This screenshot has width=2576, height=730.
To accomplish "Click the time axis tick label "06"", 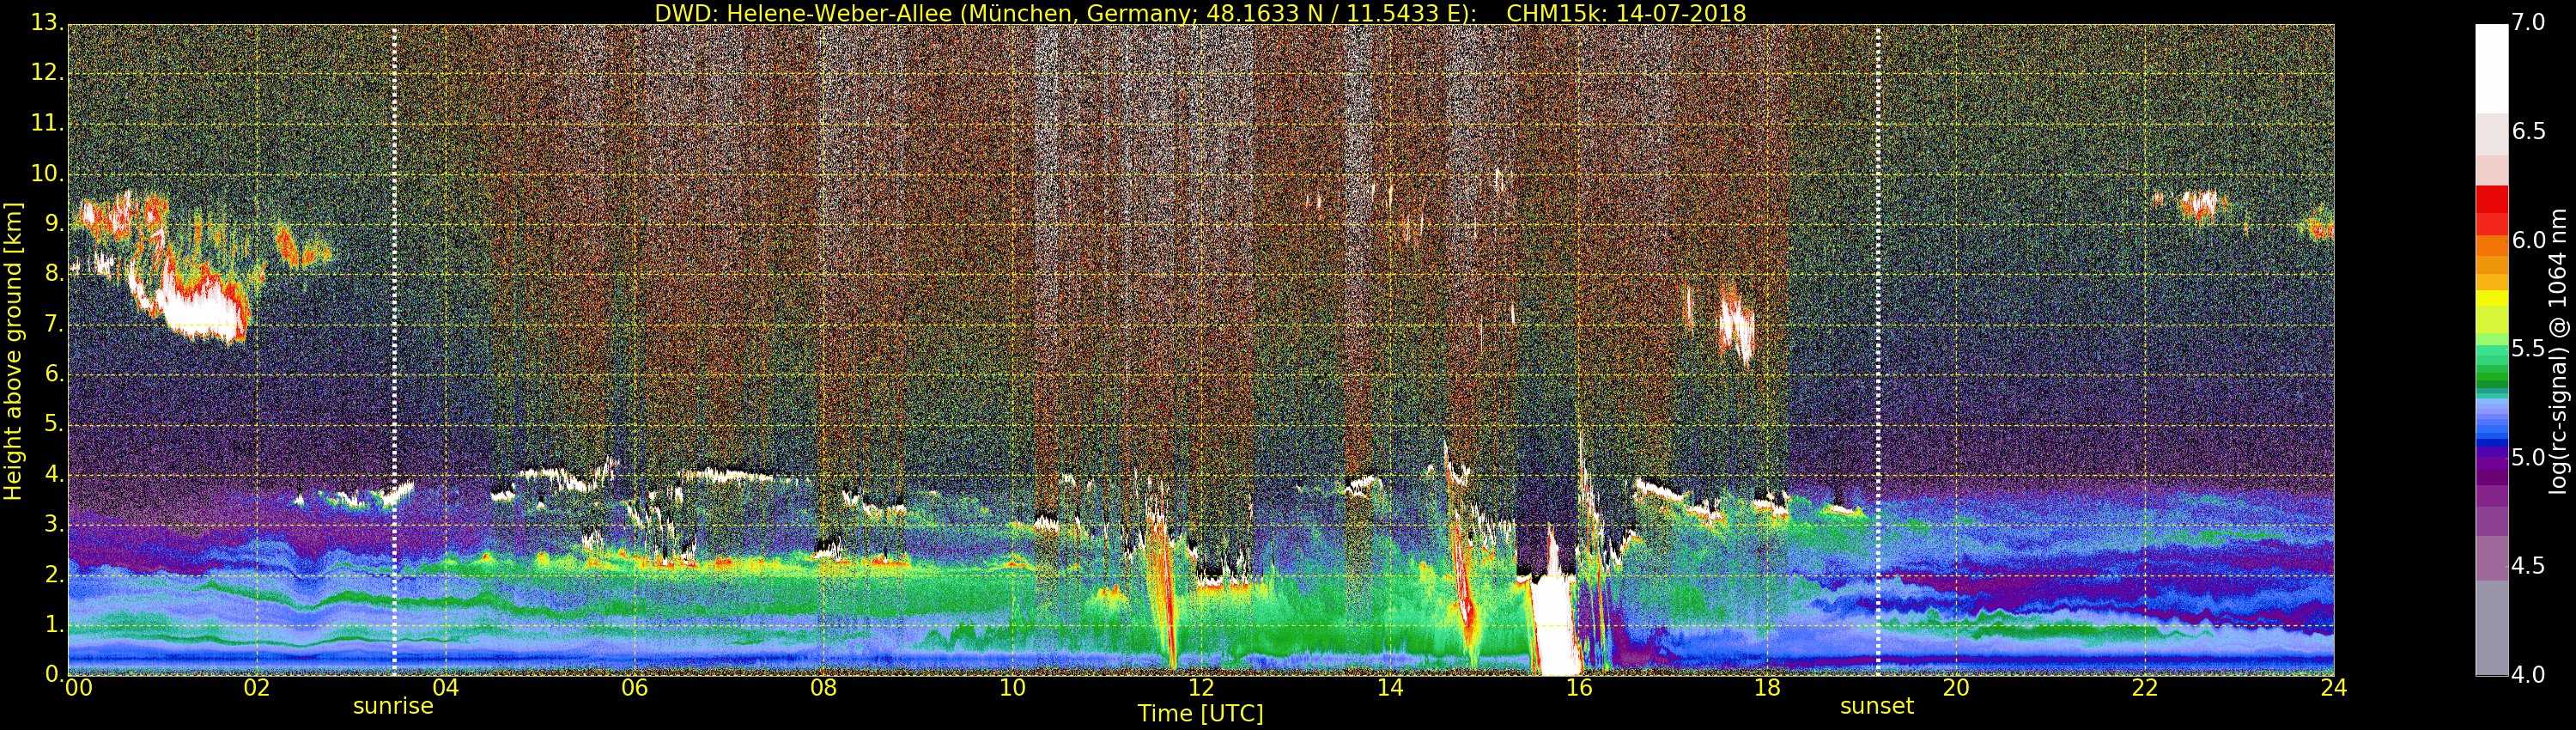I will click(x=634, y=688).
